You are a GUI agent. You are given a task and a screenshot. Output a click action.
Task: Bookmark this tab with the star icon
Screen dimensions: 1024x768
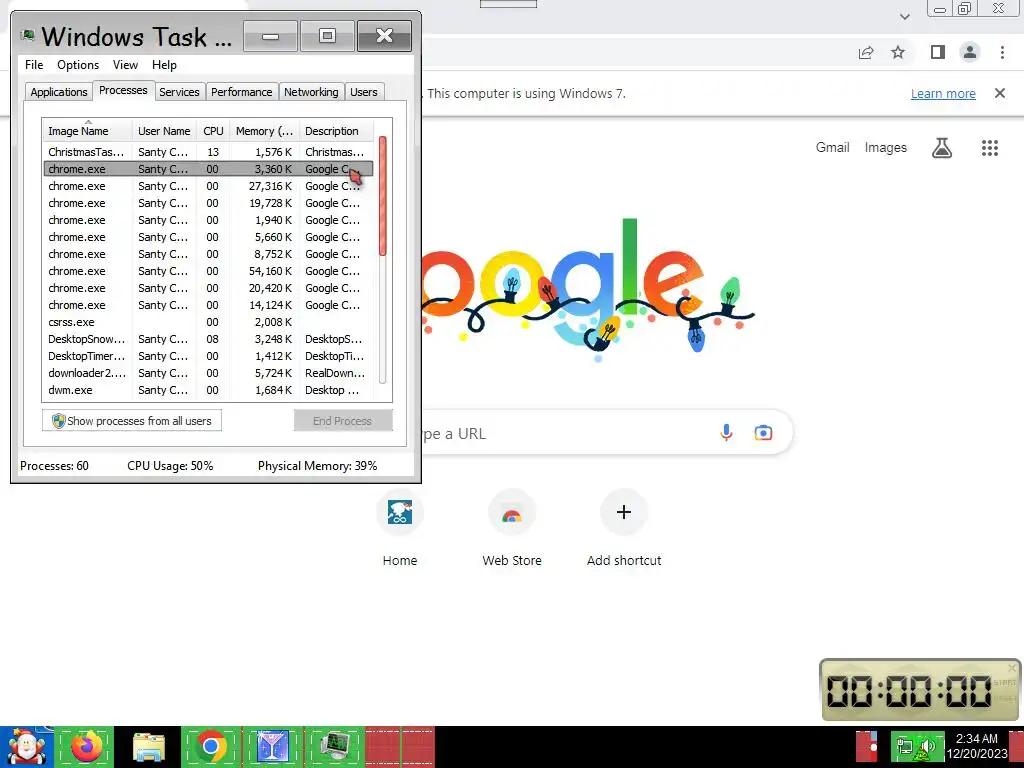coord(898,52)
